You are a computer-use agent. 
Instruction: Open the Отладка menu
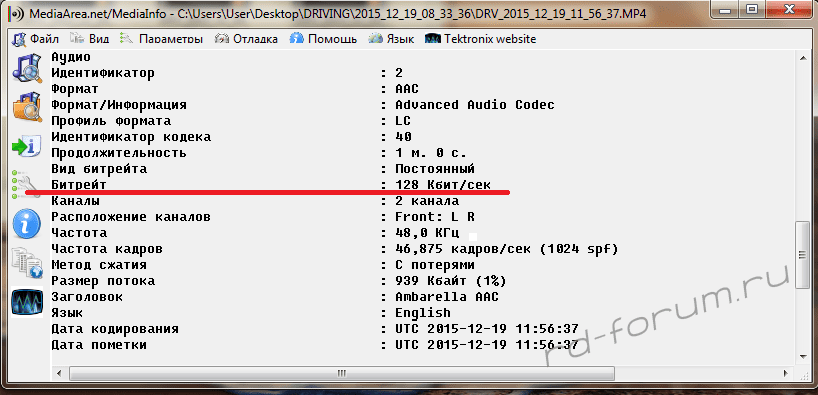point(246,39)
